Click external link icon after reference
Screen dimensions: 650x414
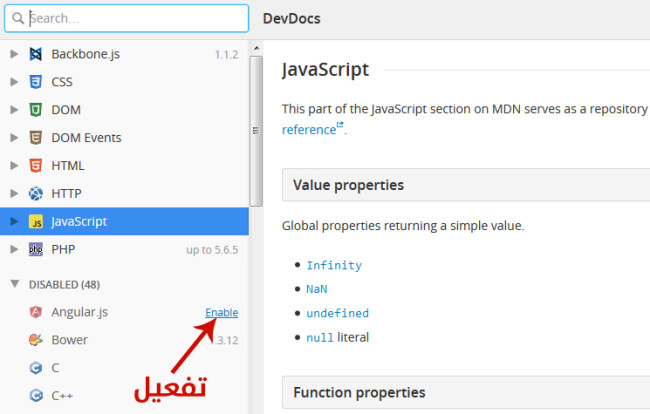(x=340, y=125)
